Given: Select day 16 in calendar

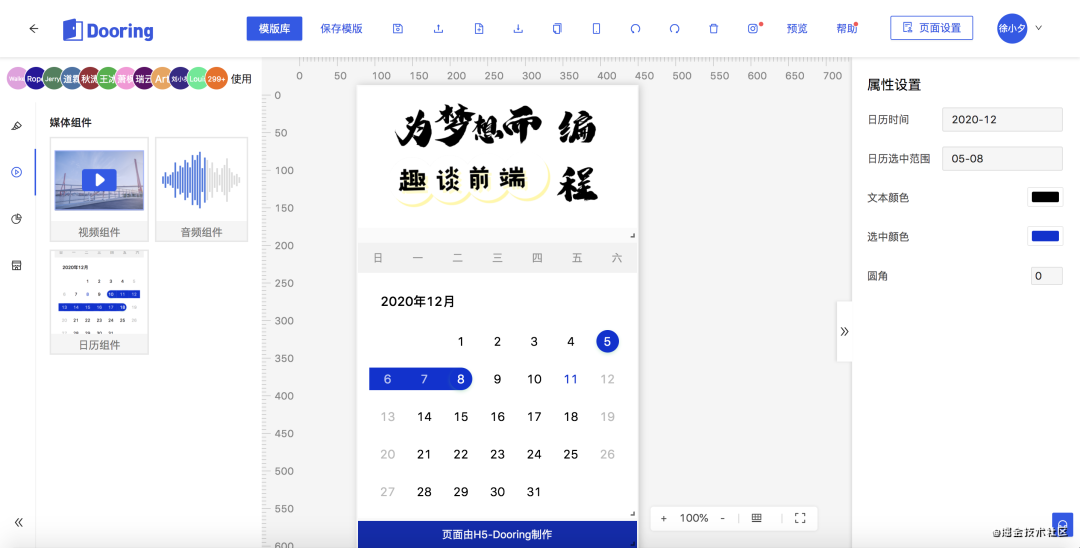Looking at the screenshot, I should (497, 417).
